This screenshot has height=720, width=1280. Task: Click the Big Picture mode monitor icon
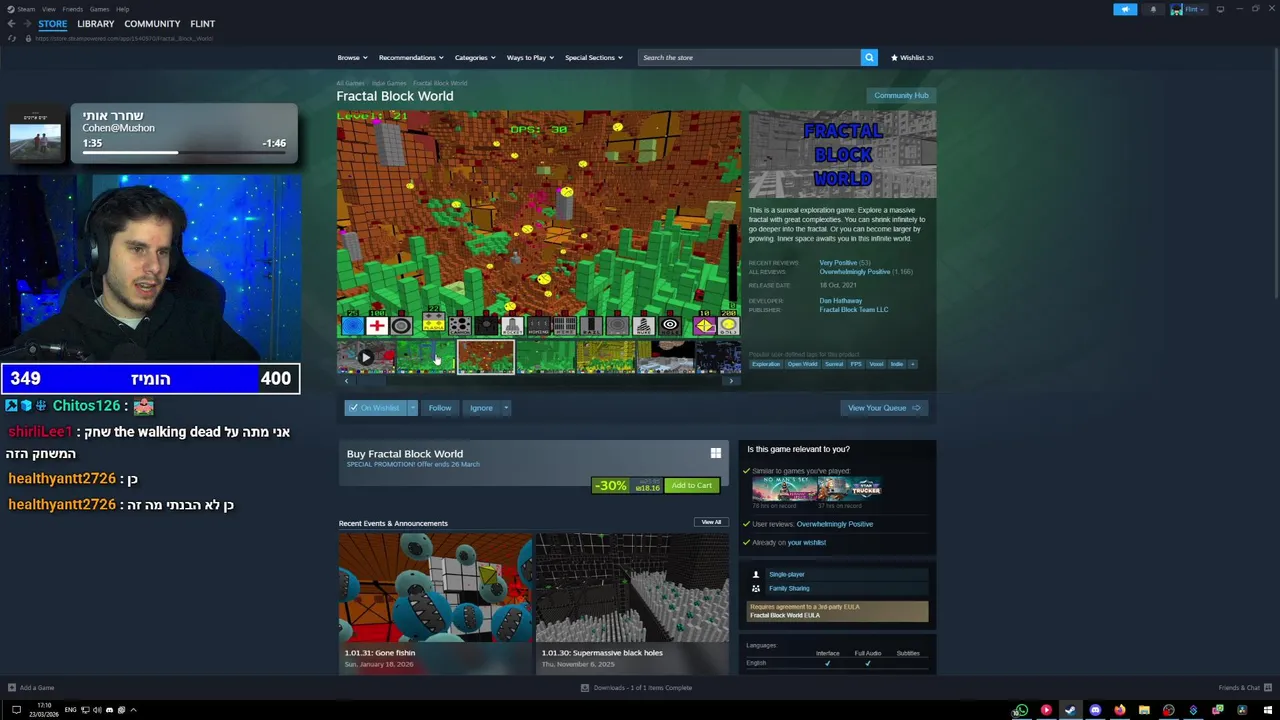click(1220, 9)
